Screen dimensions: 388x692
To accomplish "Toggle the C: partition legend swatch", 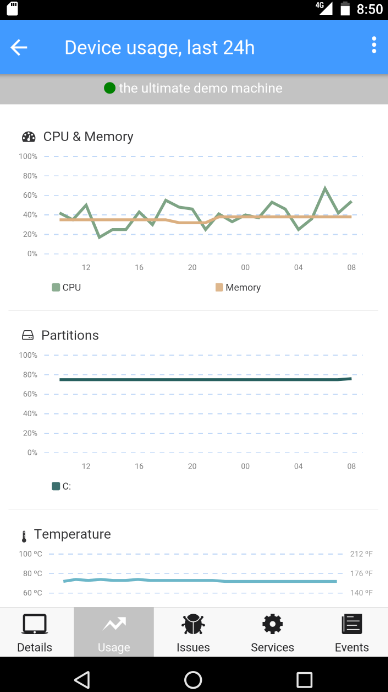I will (56, 486).
